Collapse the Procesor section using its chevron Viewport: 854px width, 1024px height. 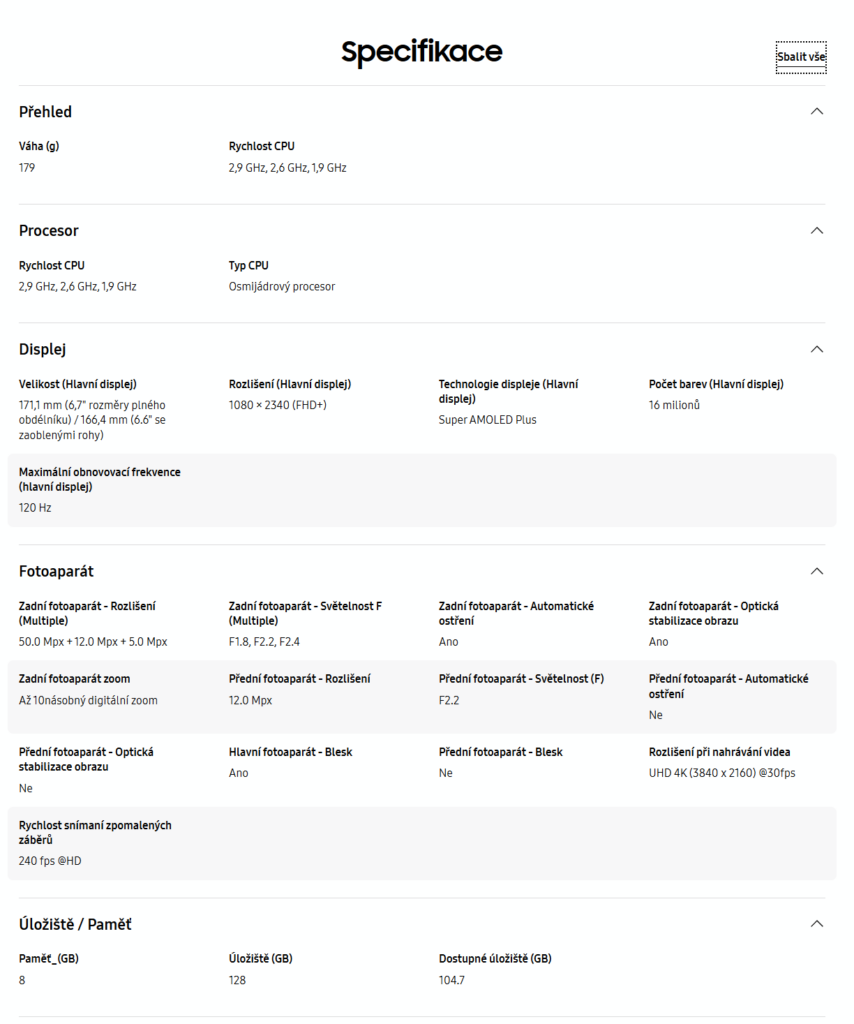point(817,230)
